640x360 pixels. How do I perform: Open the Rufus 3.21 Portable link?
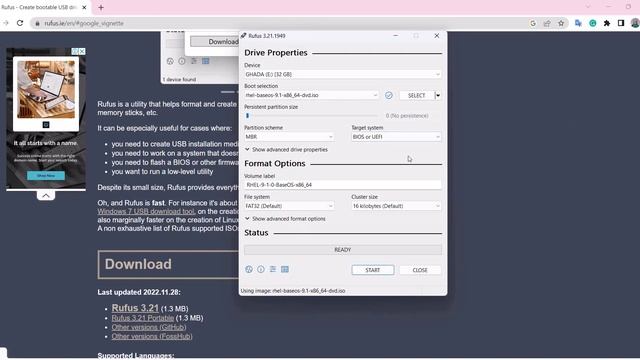(x=143, y=318)
